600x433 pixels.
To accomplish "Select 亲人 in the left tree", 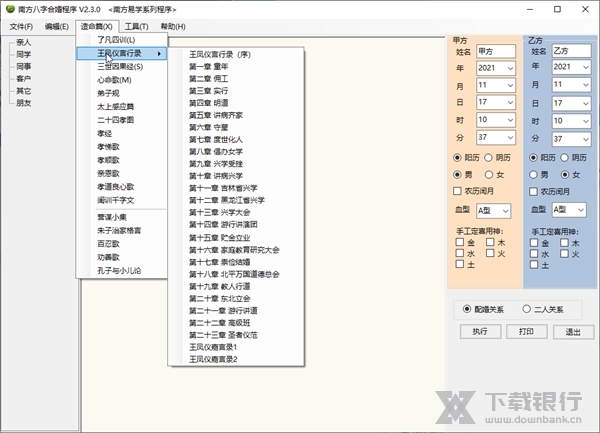I will click(x=23, y=42).
